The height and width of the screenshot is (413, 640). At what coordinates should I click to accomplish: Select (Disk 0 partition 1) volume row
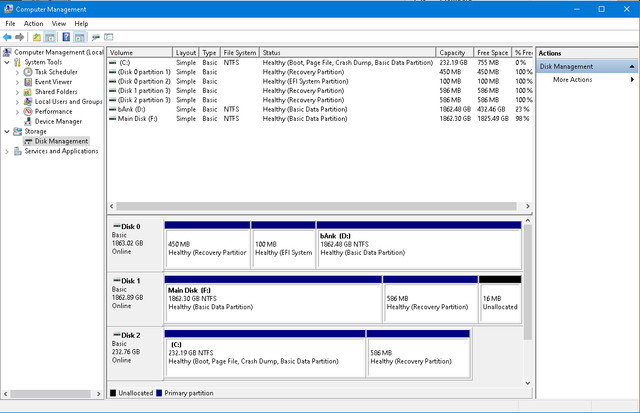pos(320,72)
